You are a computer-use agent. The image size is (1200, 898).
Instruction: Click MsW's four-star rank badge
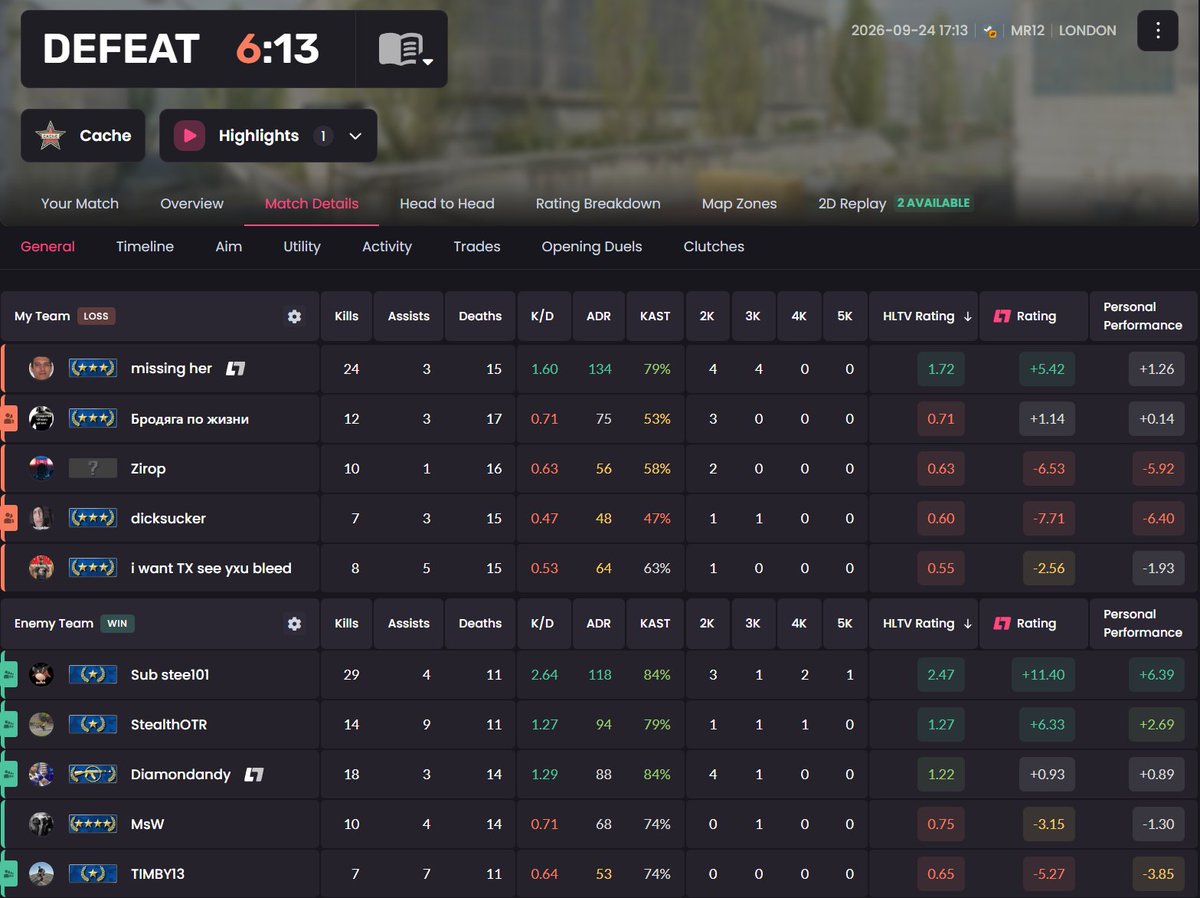(93, 825)
